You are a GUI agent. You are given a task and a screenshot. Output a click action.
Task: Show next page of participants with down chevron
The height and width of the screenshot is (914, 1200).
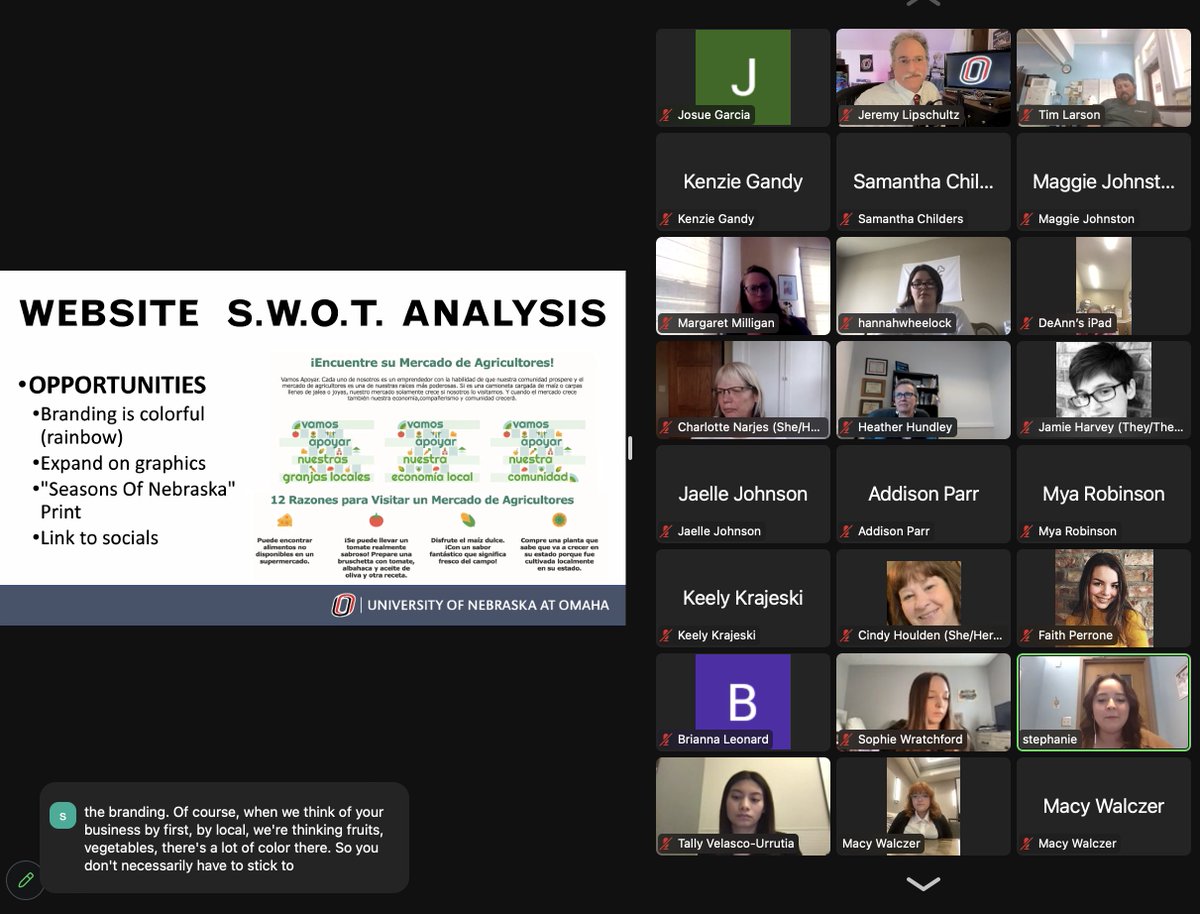[922, 884]
